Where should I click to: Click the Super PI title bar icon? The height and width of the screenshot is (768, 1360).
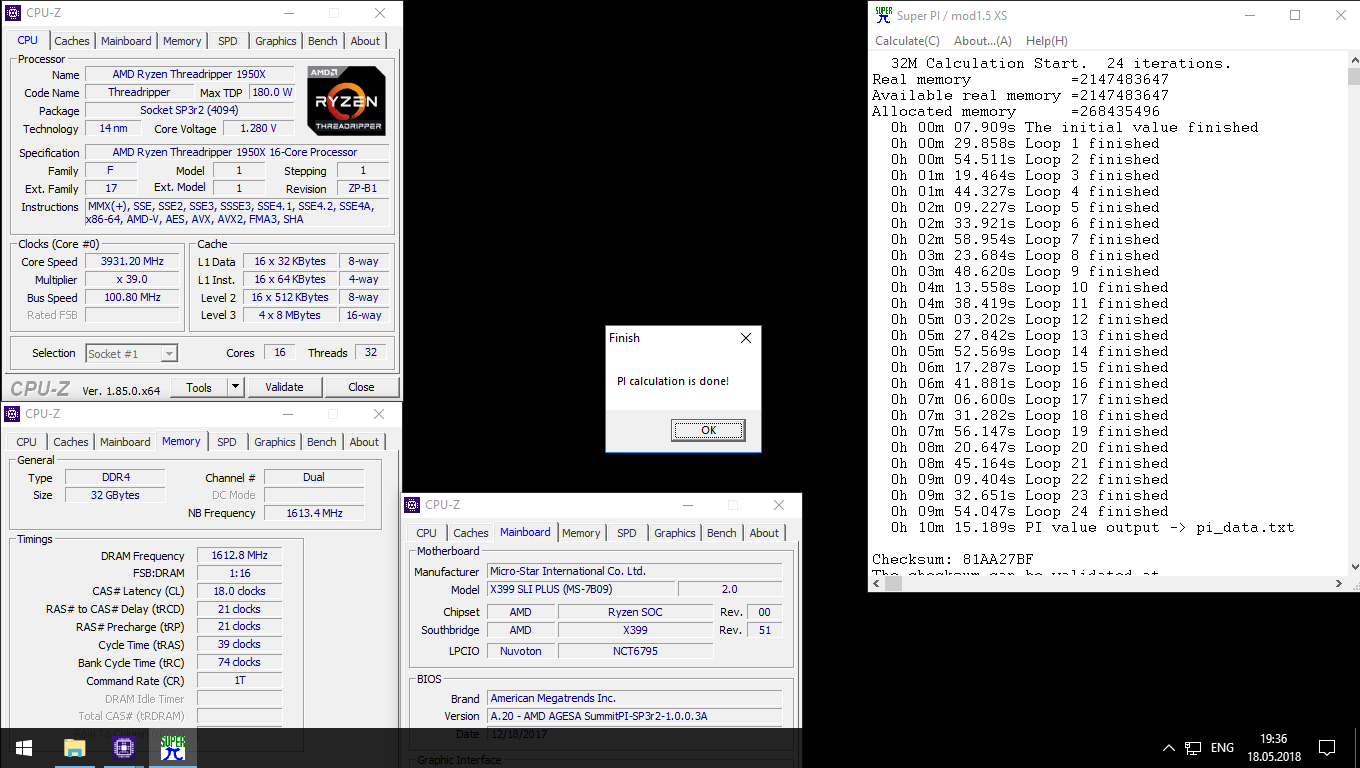click(883, 14)
